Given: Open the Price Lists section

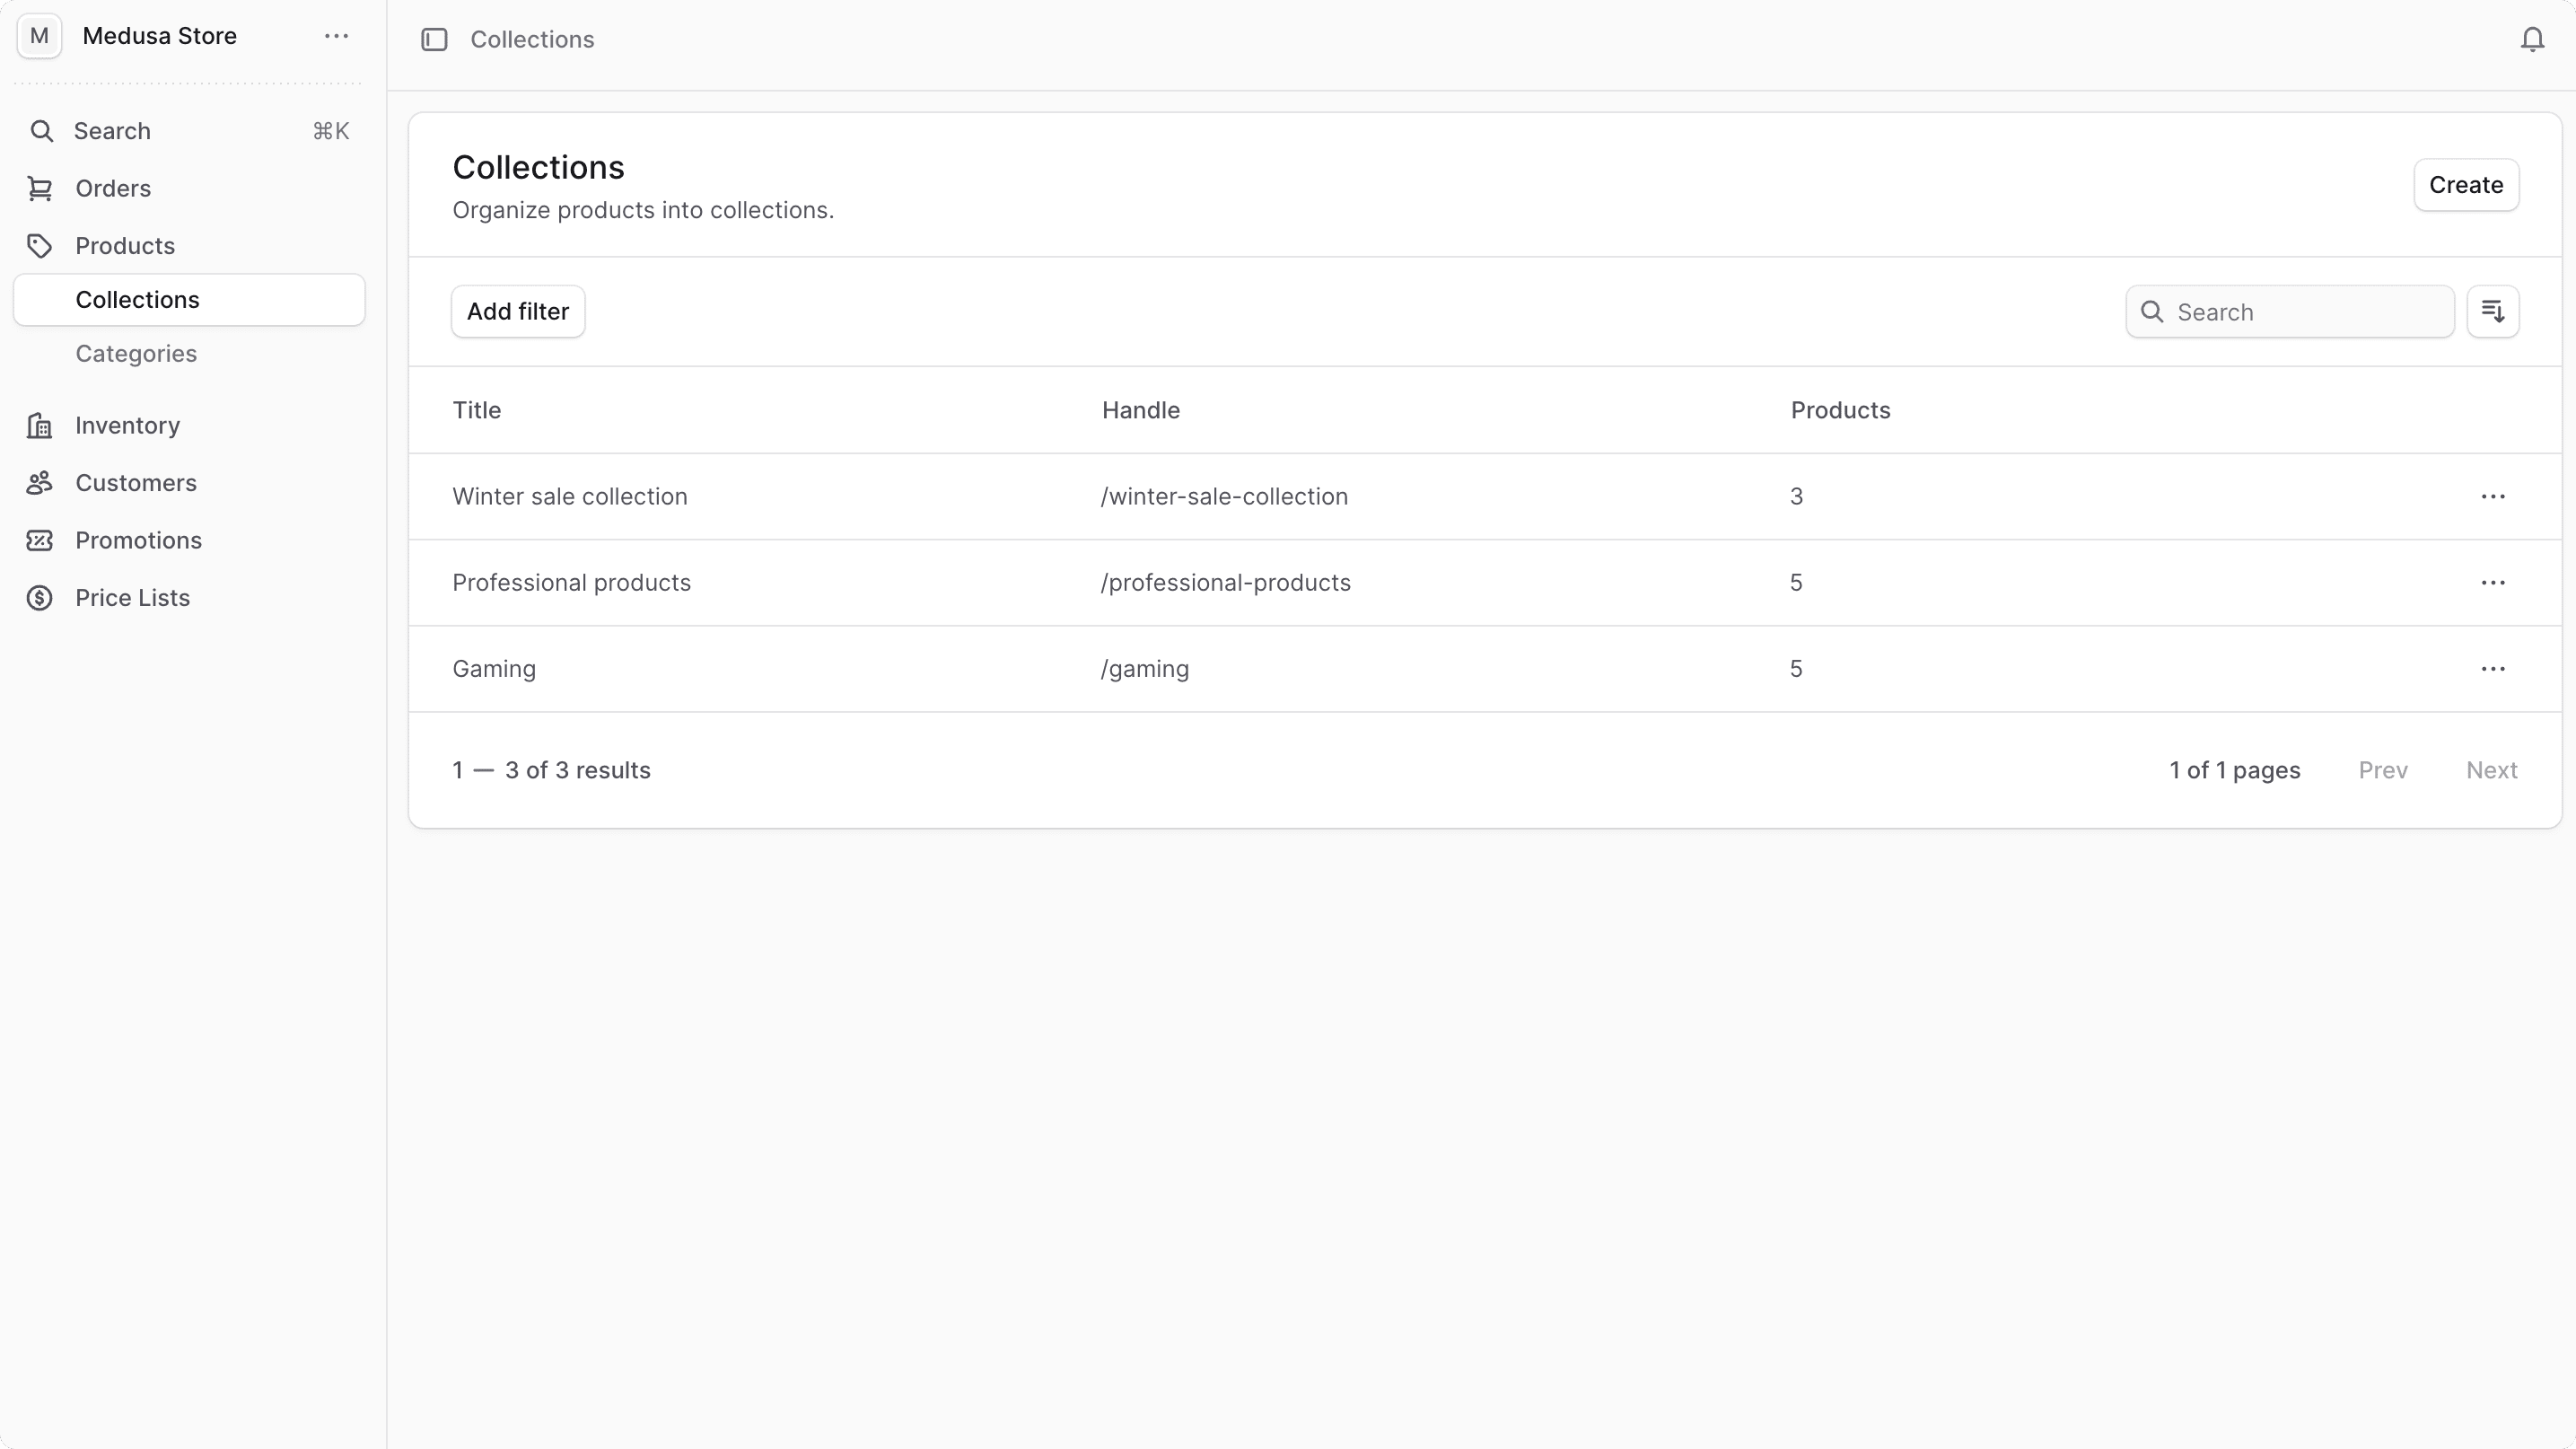Looking at the screenshot, I should (133, 597).
